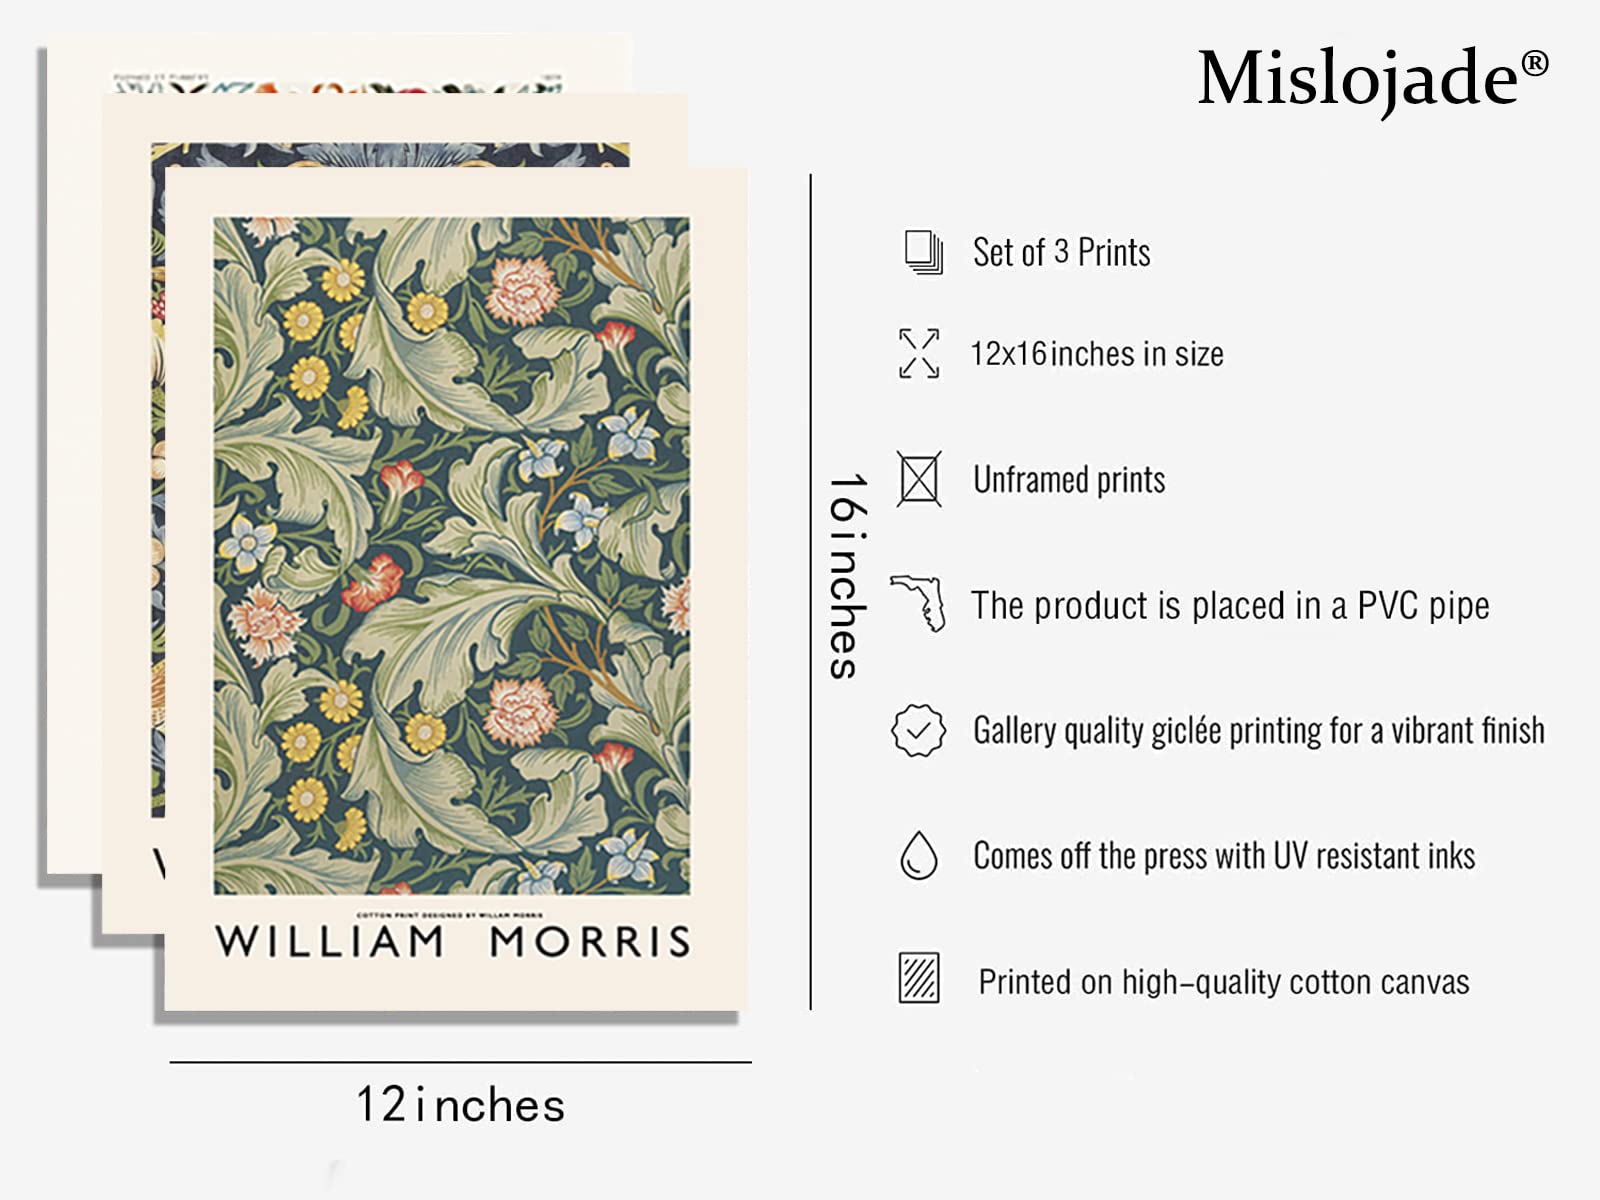The height and width of the screenshot is (1200, 1600).
Task: Click the stacked pages Set of 3 icon
Action: (x=923, y=252)
